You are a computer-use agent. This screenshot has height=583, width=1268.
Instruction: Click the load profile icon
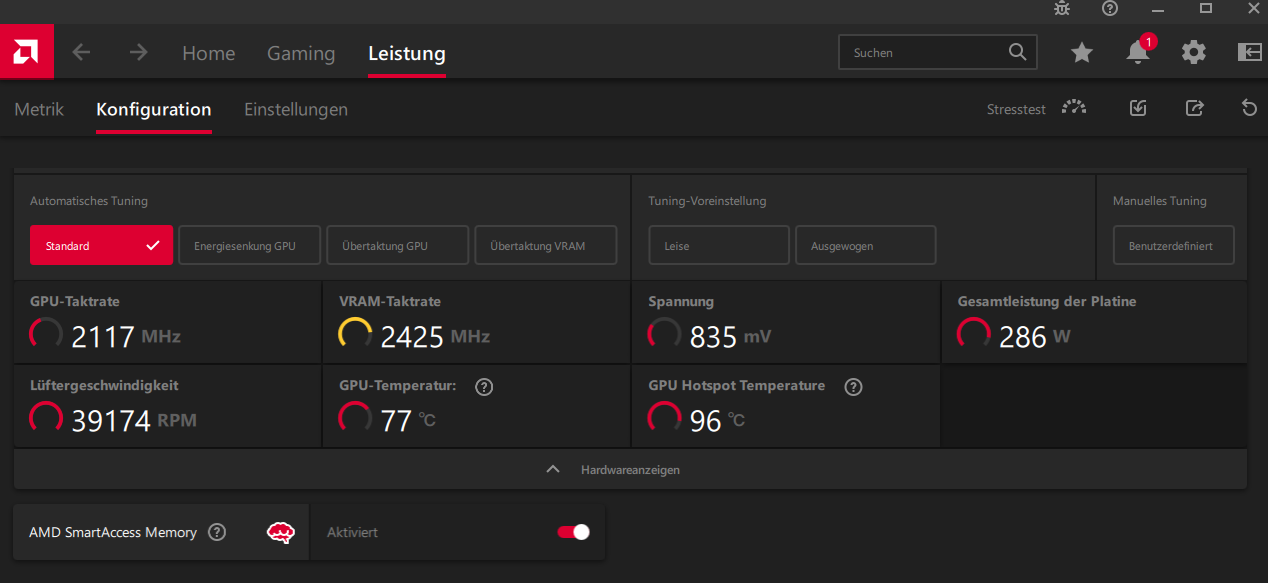point(1138,108)
